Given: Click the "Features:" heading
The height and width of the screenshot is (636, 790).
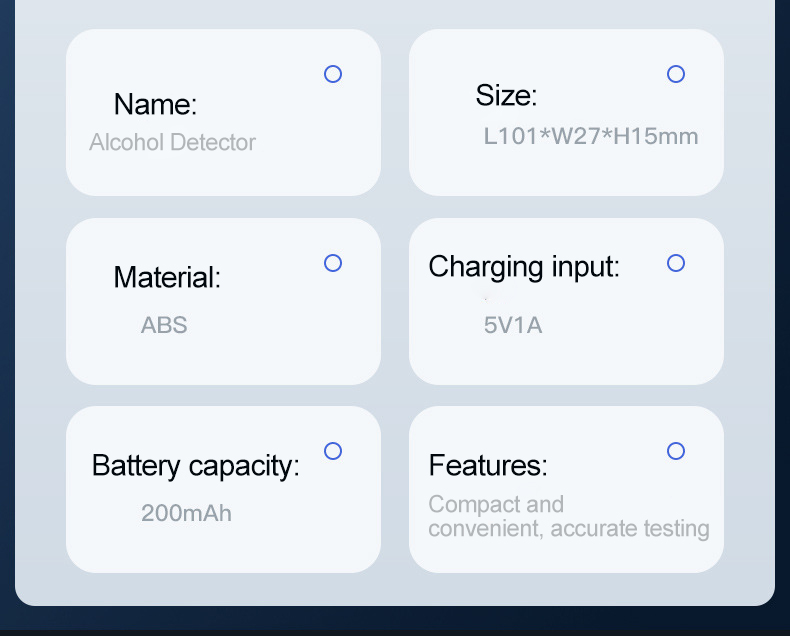Looking at the screenshot, I should (x=488, y=466).
